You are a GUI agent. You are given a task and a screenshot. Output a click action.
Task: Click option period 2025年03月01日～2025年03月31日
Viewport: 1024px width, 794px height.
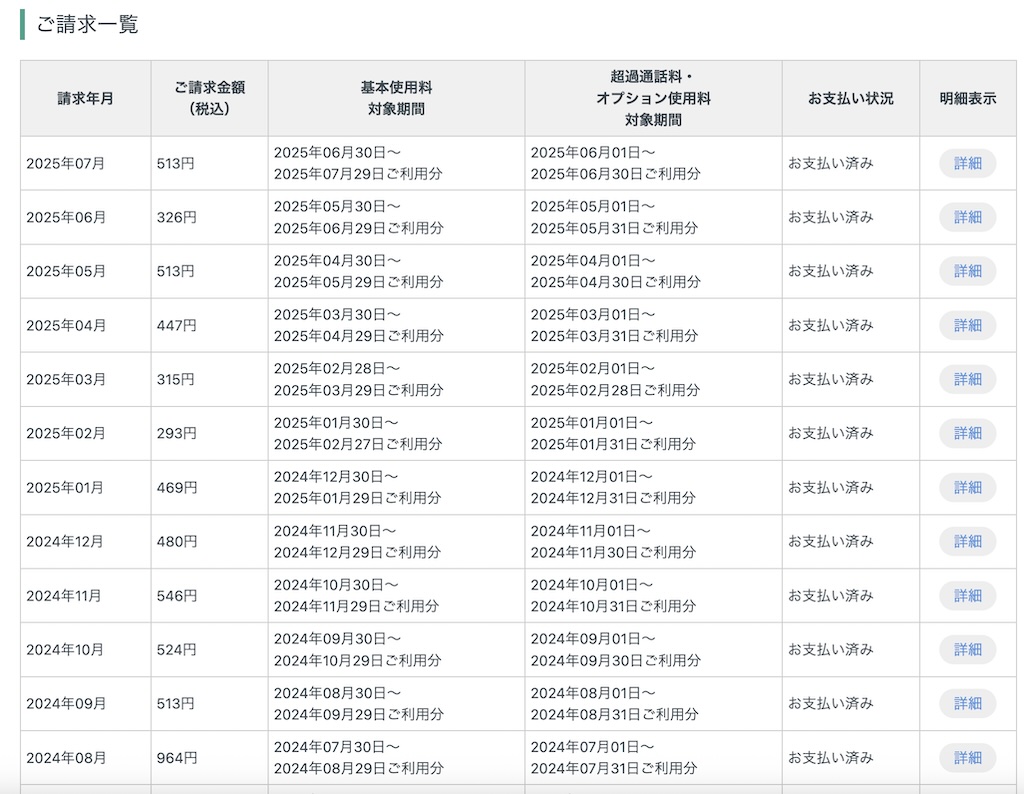click(x=614, y=325)
